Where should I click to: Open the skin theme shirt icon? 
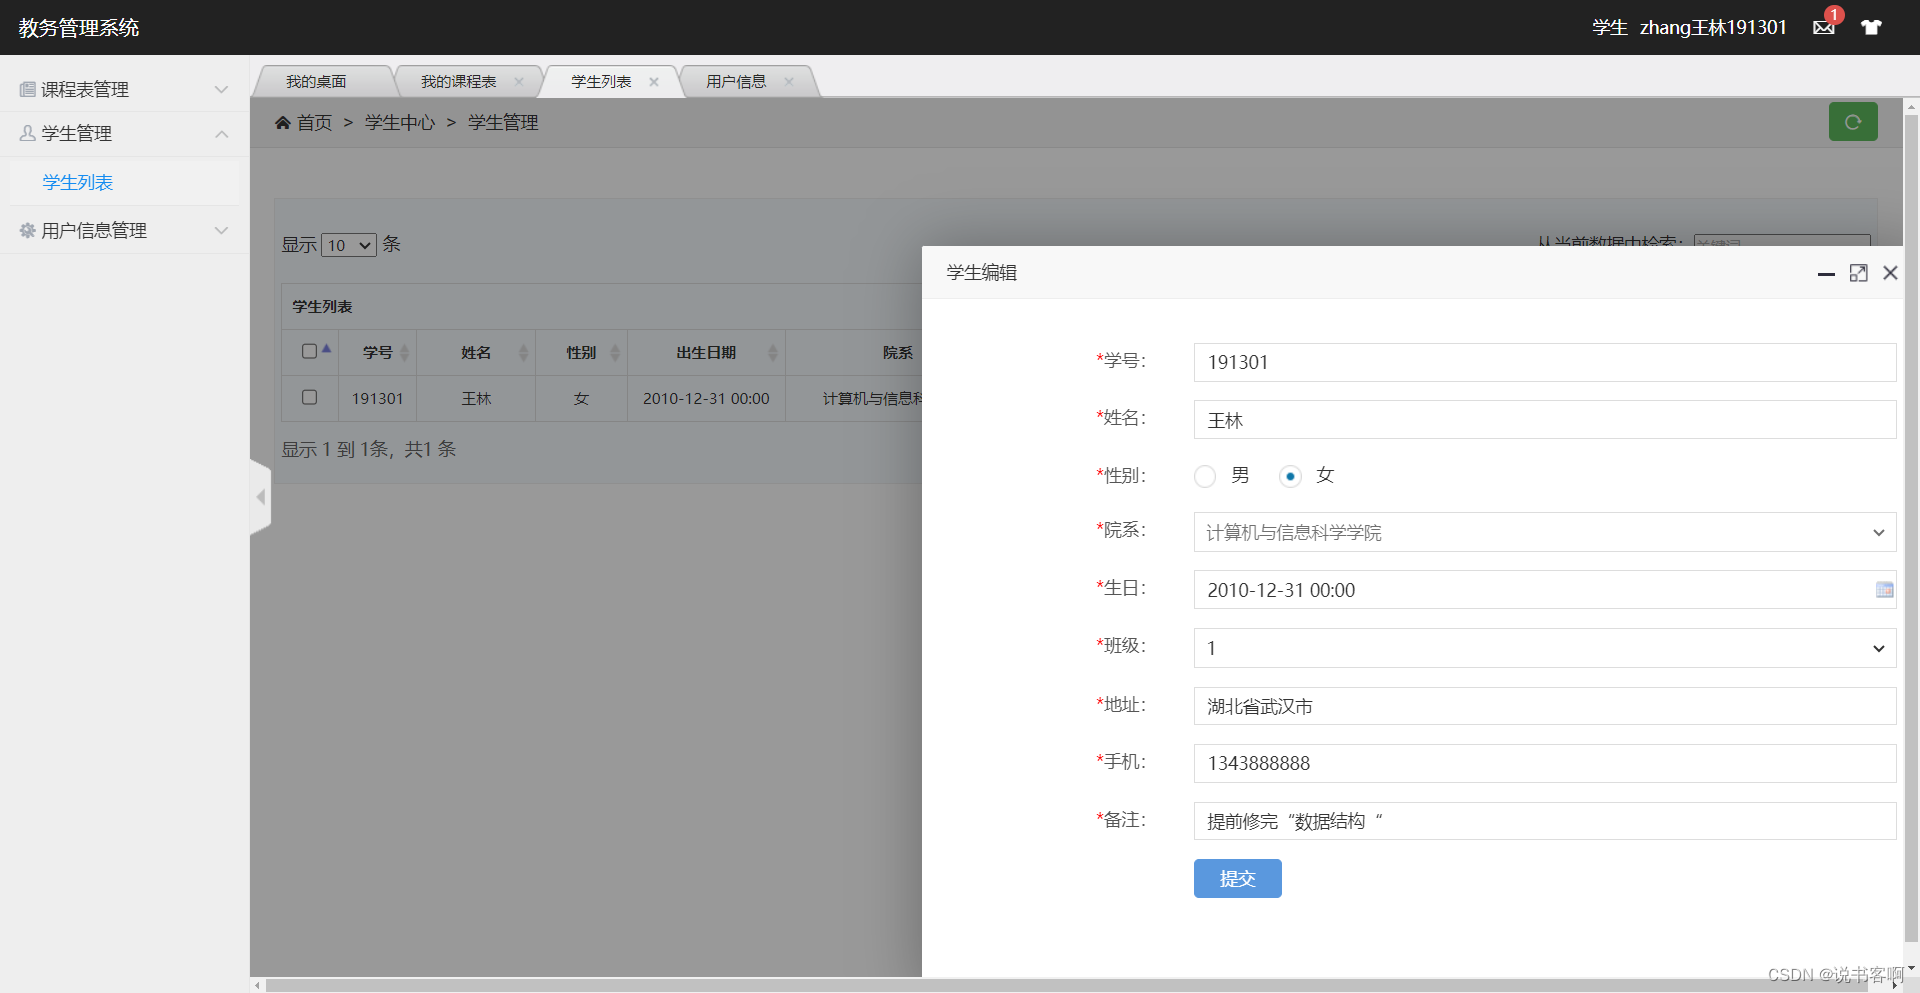(x=1871, y=28)
